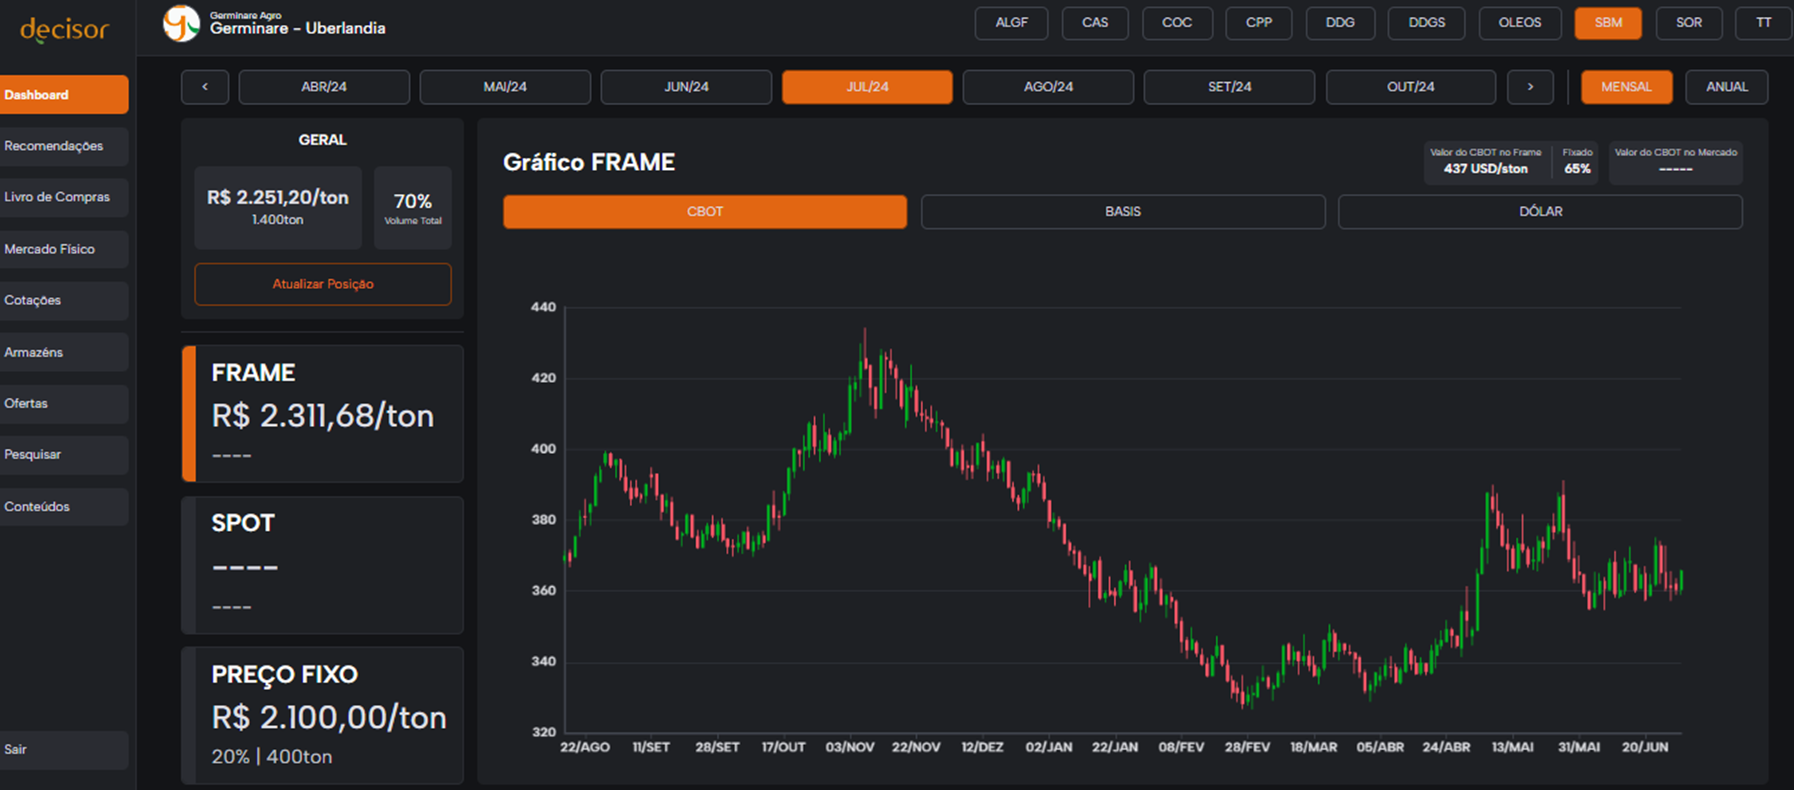Select the SOR product button
This screenshot has width=1794, height=790.
tap(1689, 23)
